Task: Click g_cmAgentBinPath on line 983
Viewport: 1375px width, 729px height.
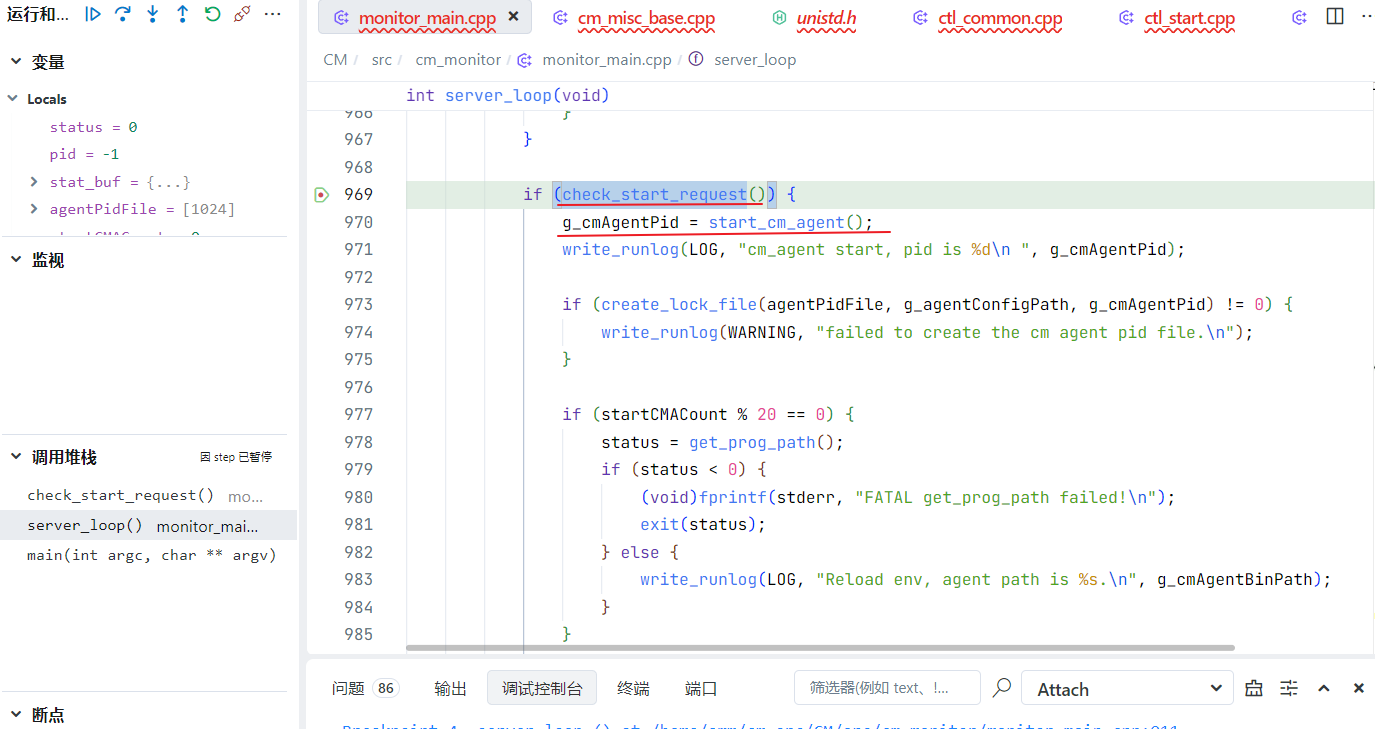Action: [1233, 579]
